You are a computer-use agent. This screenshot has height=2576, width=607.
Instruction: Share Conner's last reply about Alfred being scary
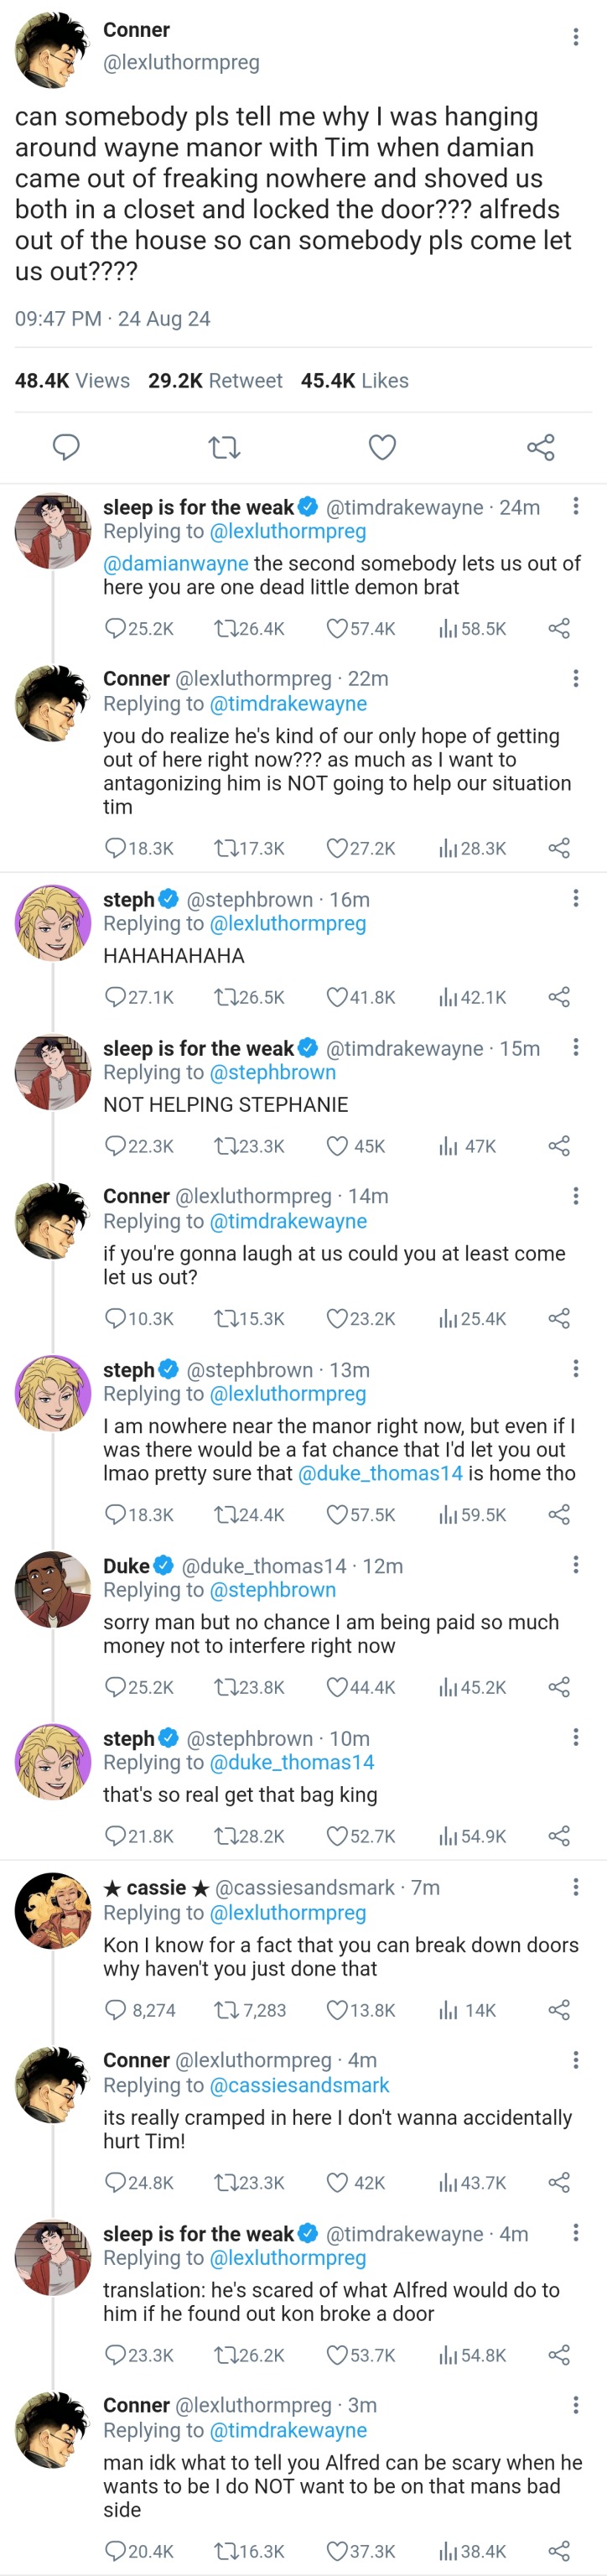pos(559,2550)
